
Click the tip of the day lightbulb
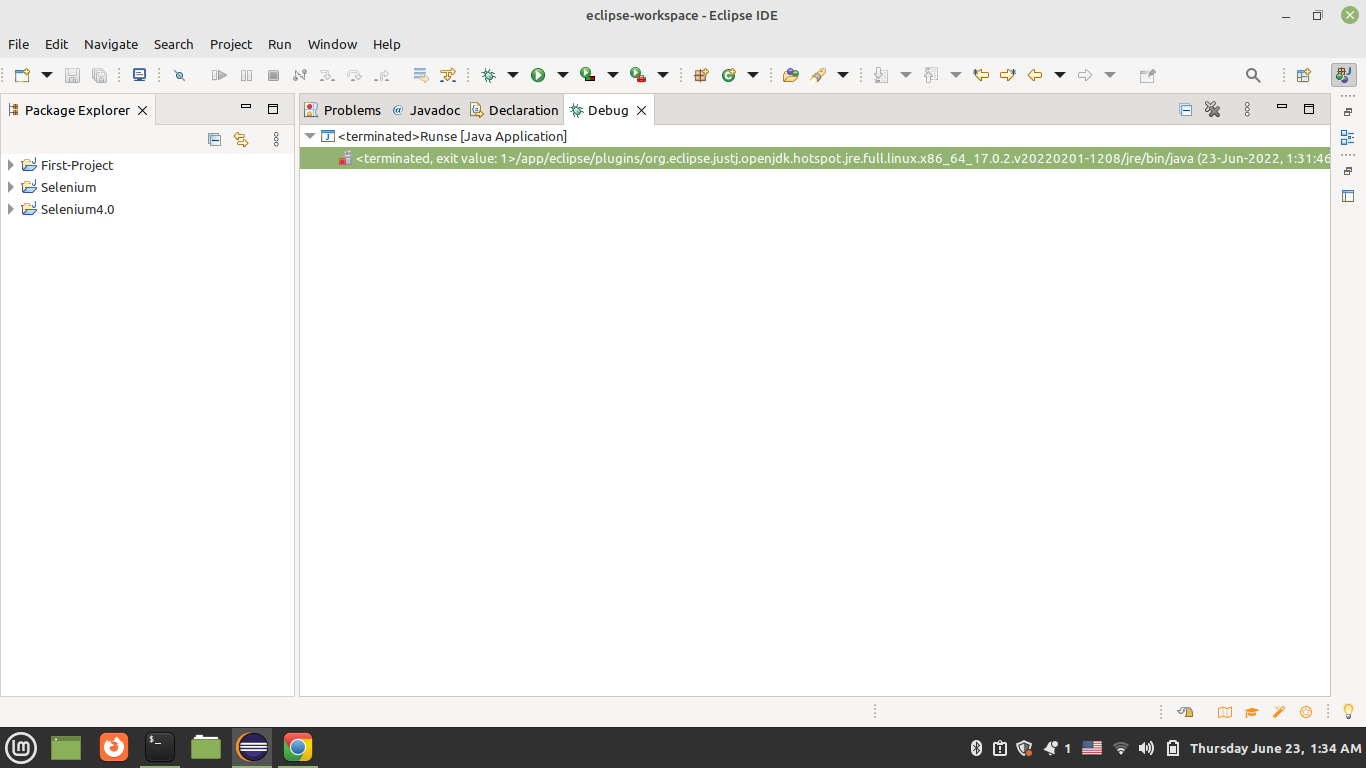point(1348,712)
